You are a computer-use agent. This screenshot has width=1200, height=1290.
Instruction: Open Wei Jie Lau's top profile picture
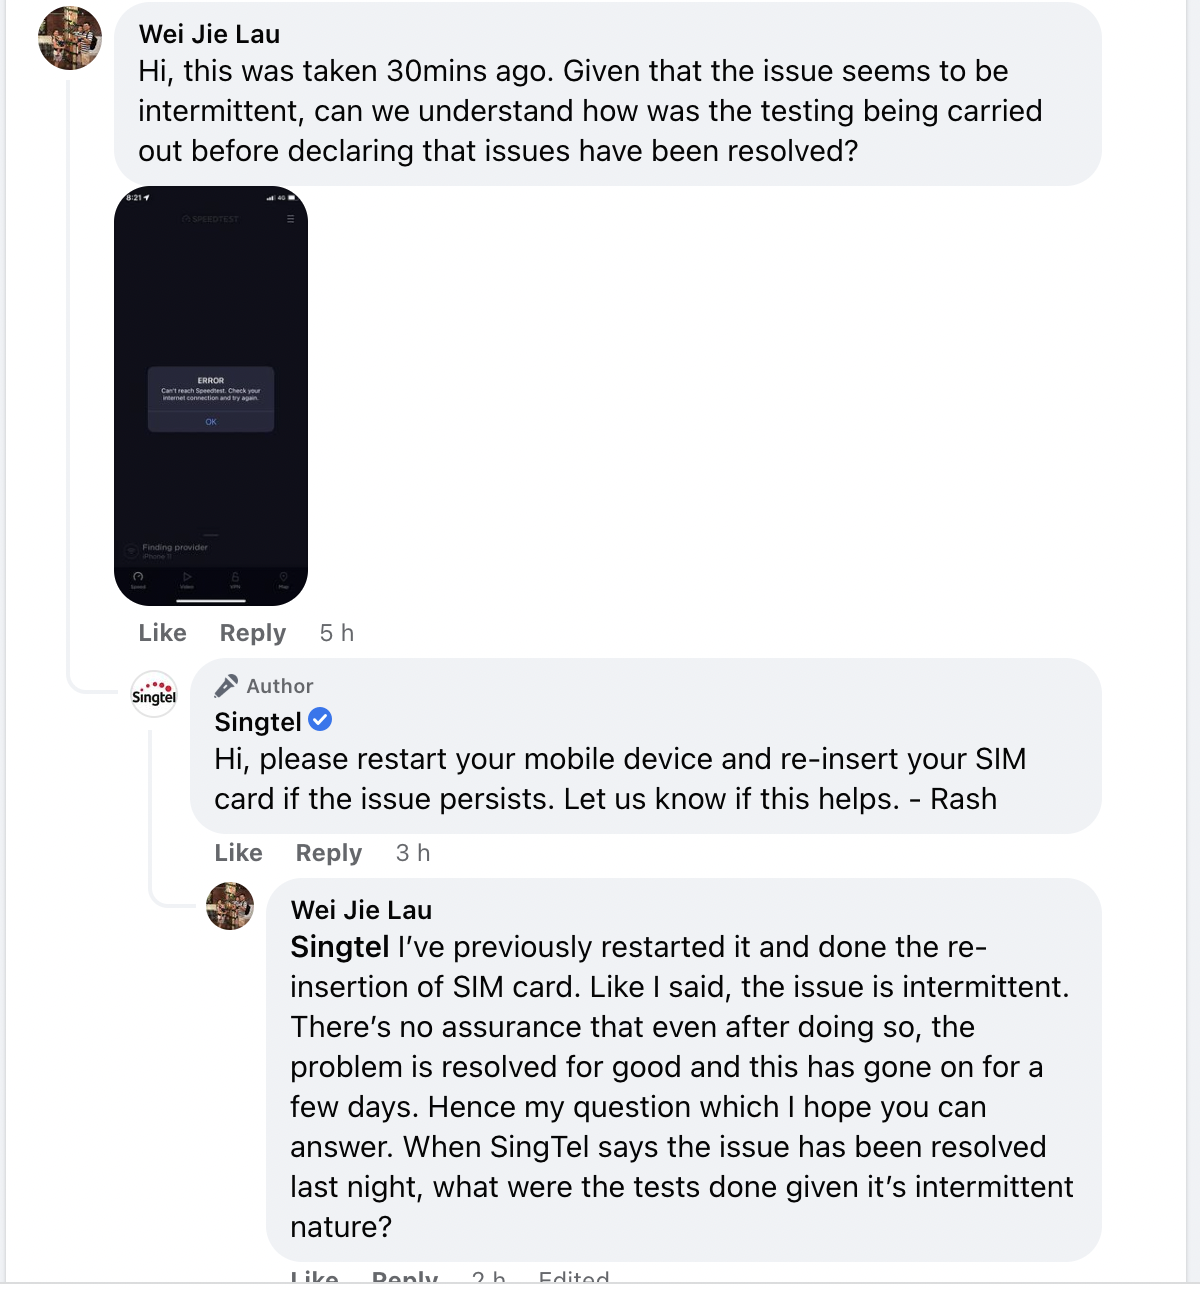70,38
